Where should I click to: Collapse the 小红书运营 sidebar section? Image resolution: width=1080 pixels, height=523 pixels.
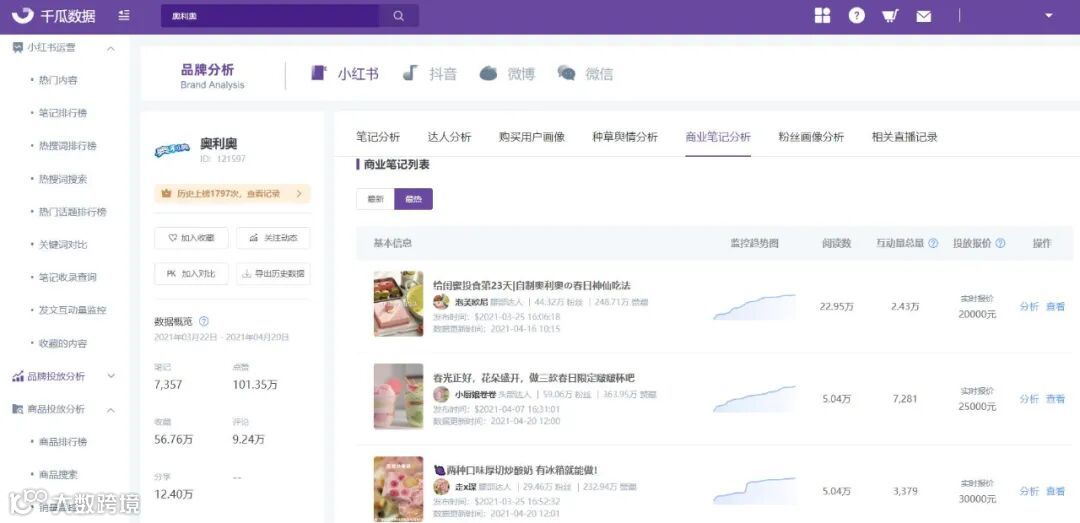tap(111, 48)
